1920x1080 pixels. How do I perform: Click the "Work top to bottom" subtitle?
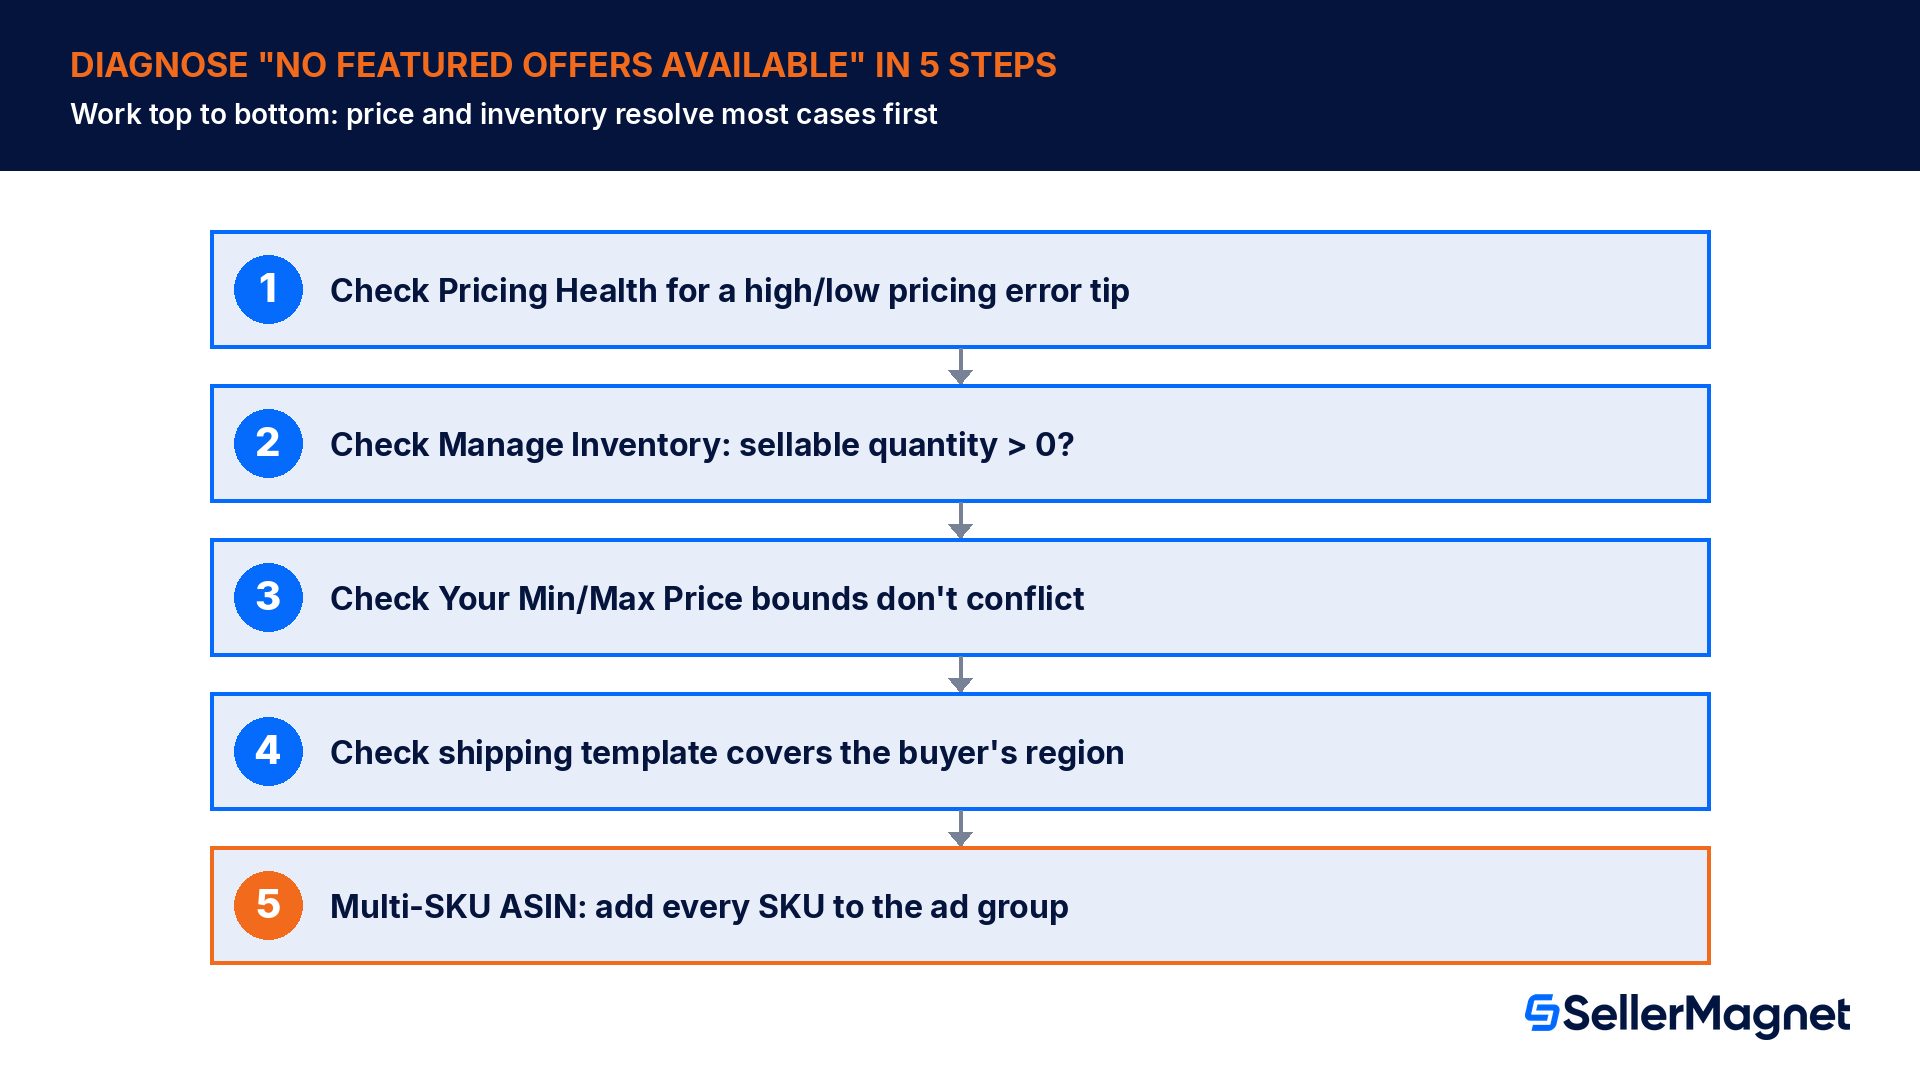(504, 114)
